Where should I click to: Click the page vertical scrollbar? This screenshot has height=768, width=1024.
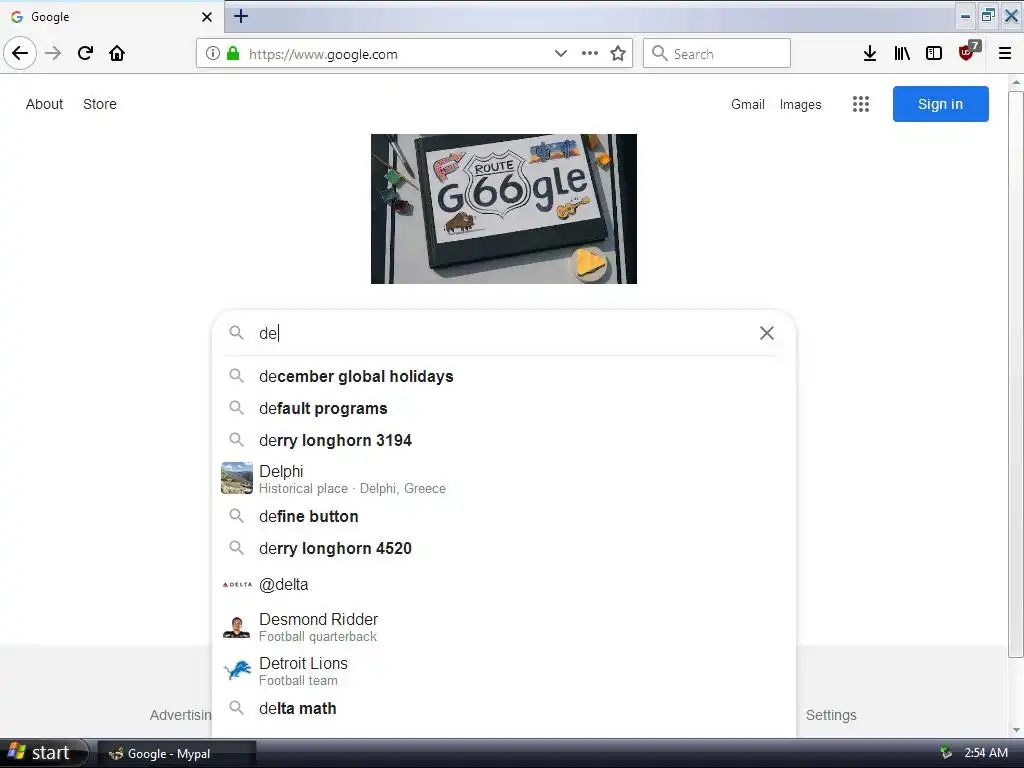point(1016,374)
